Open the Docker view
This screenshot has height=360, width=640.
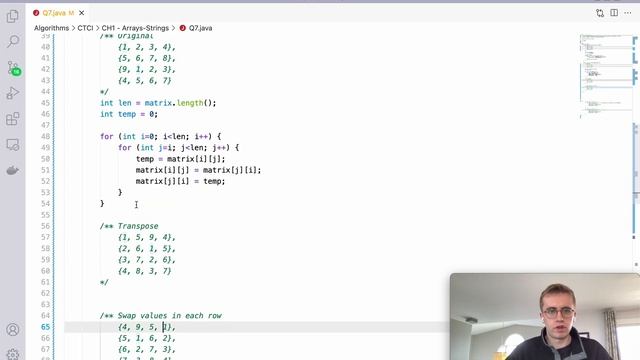[13, 170]
